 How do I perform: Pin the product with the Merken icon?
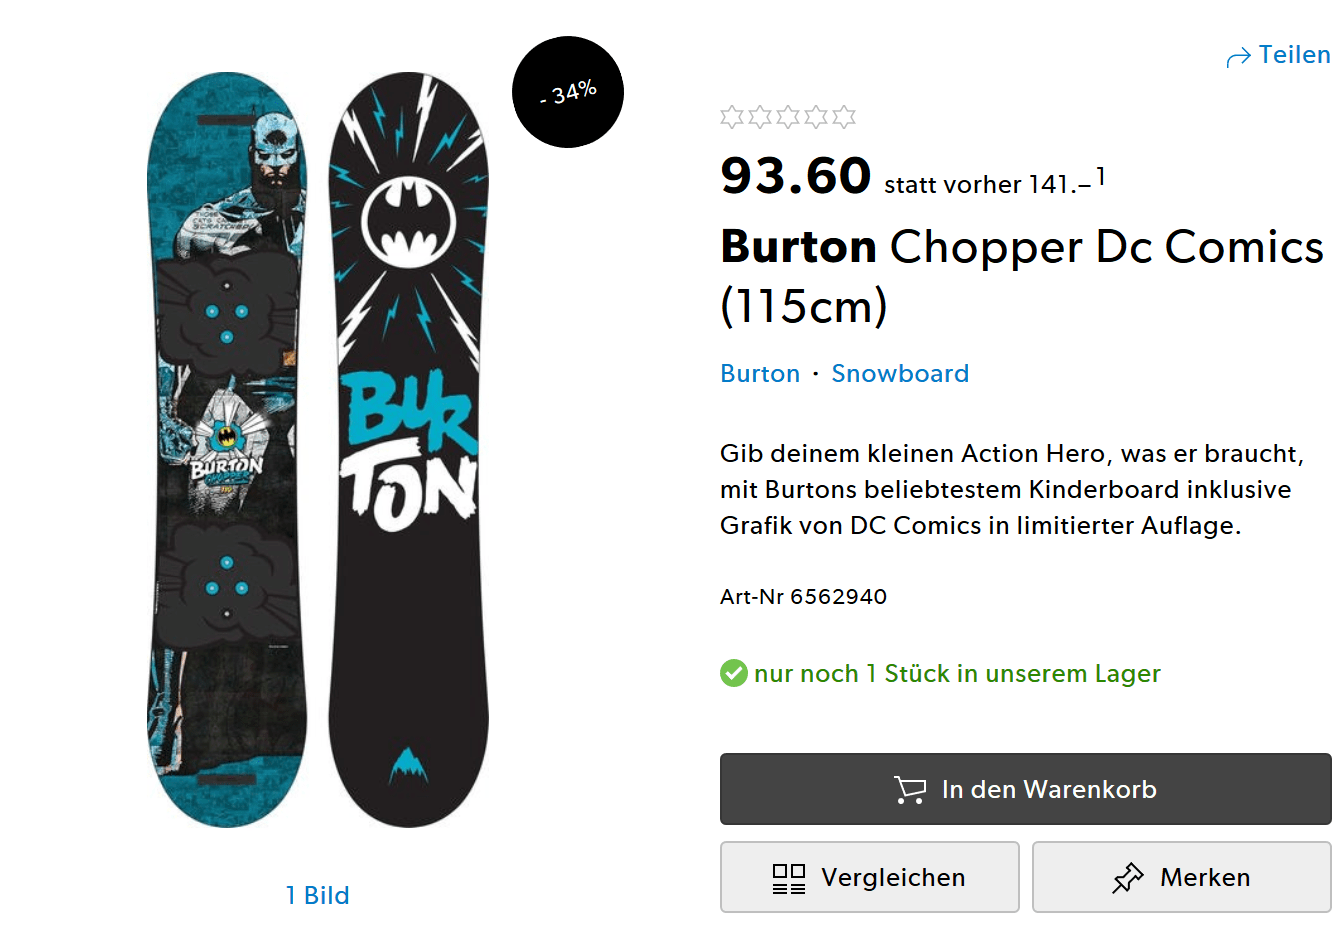[x=1128, y=878]
